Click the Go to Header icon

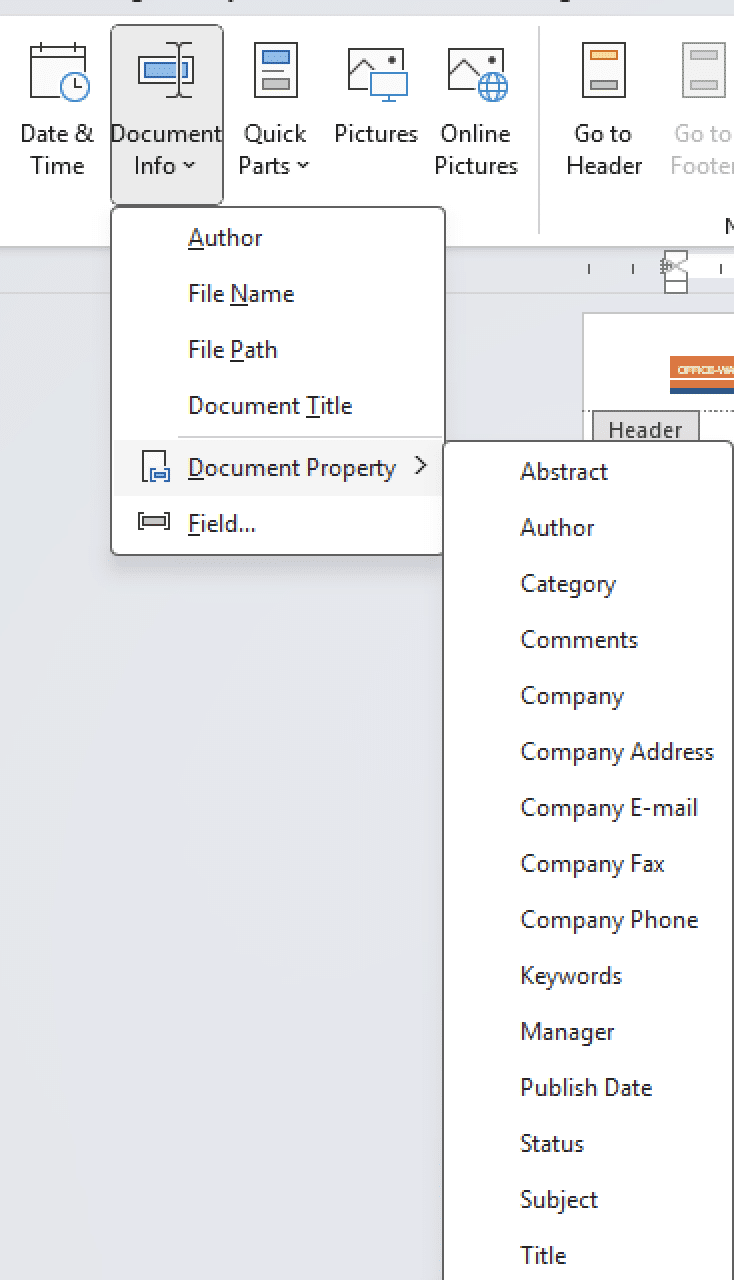coord(604,74)
